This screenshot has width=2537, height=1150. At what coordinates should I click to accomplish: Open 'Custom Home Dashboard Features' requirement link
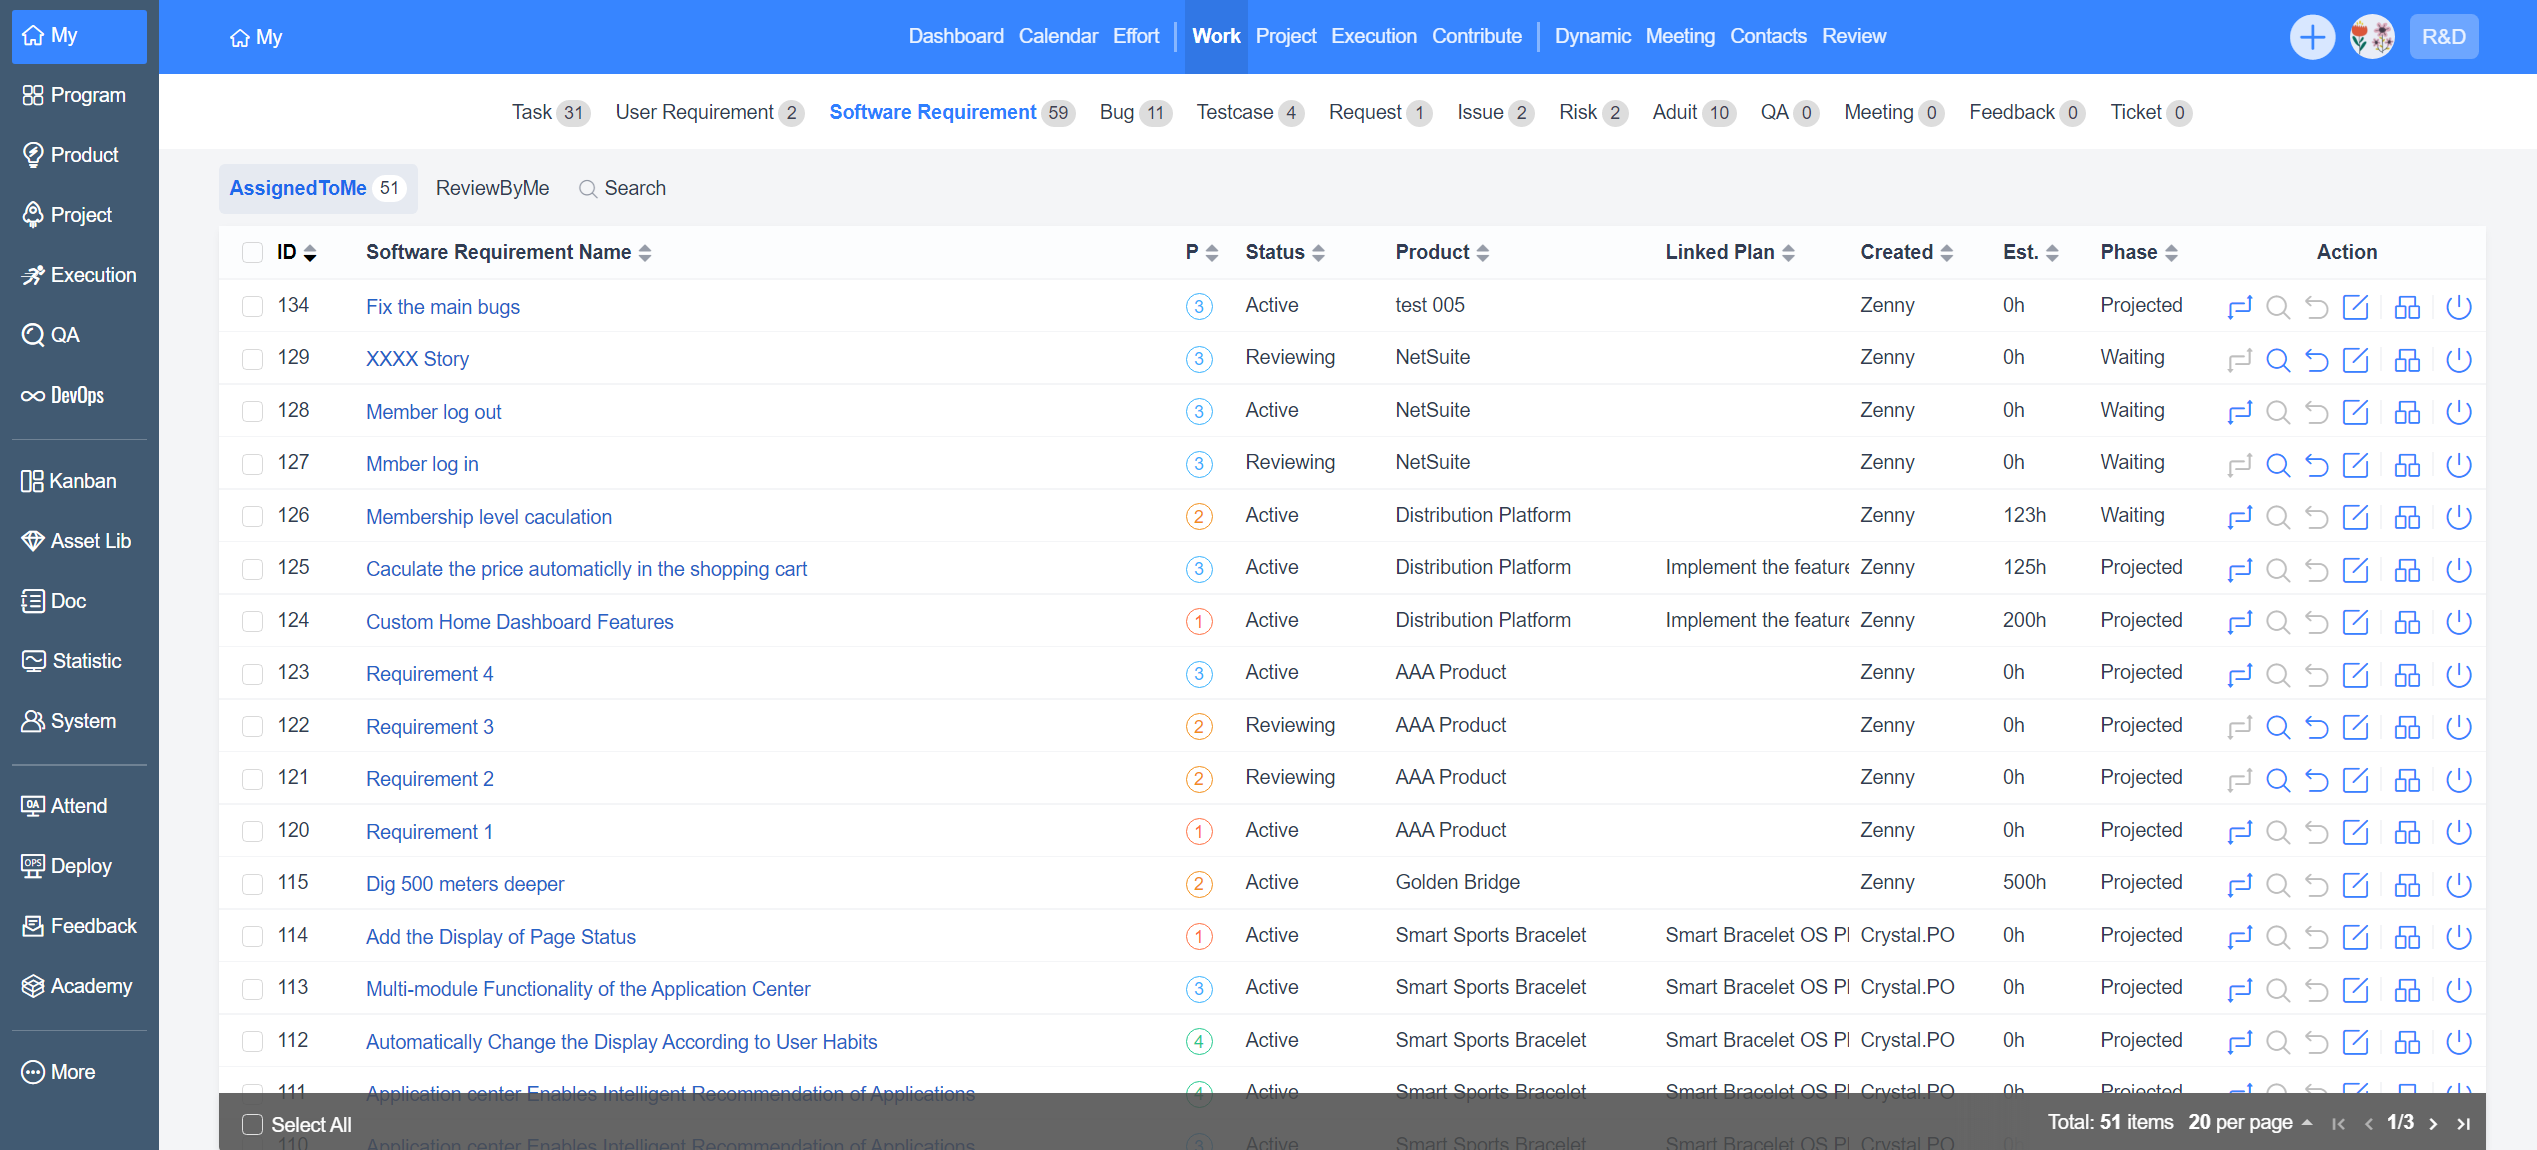519,622
